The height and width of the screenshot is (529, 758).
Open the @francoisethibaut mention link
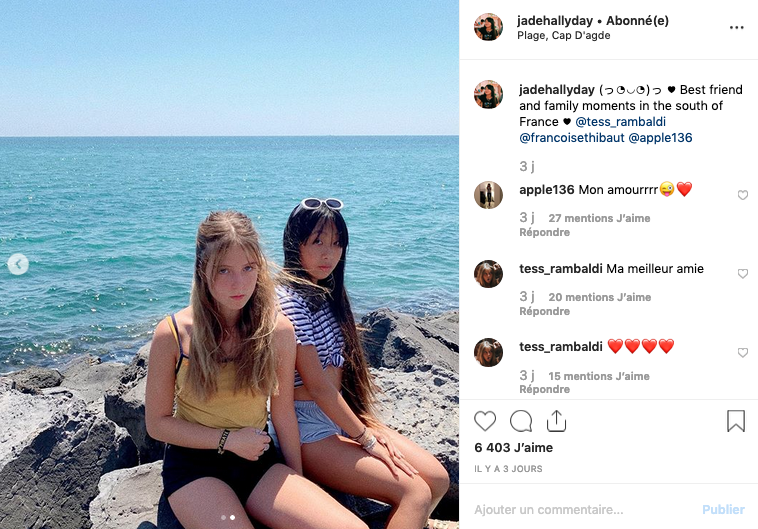[x=572, y=138]
